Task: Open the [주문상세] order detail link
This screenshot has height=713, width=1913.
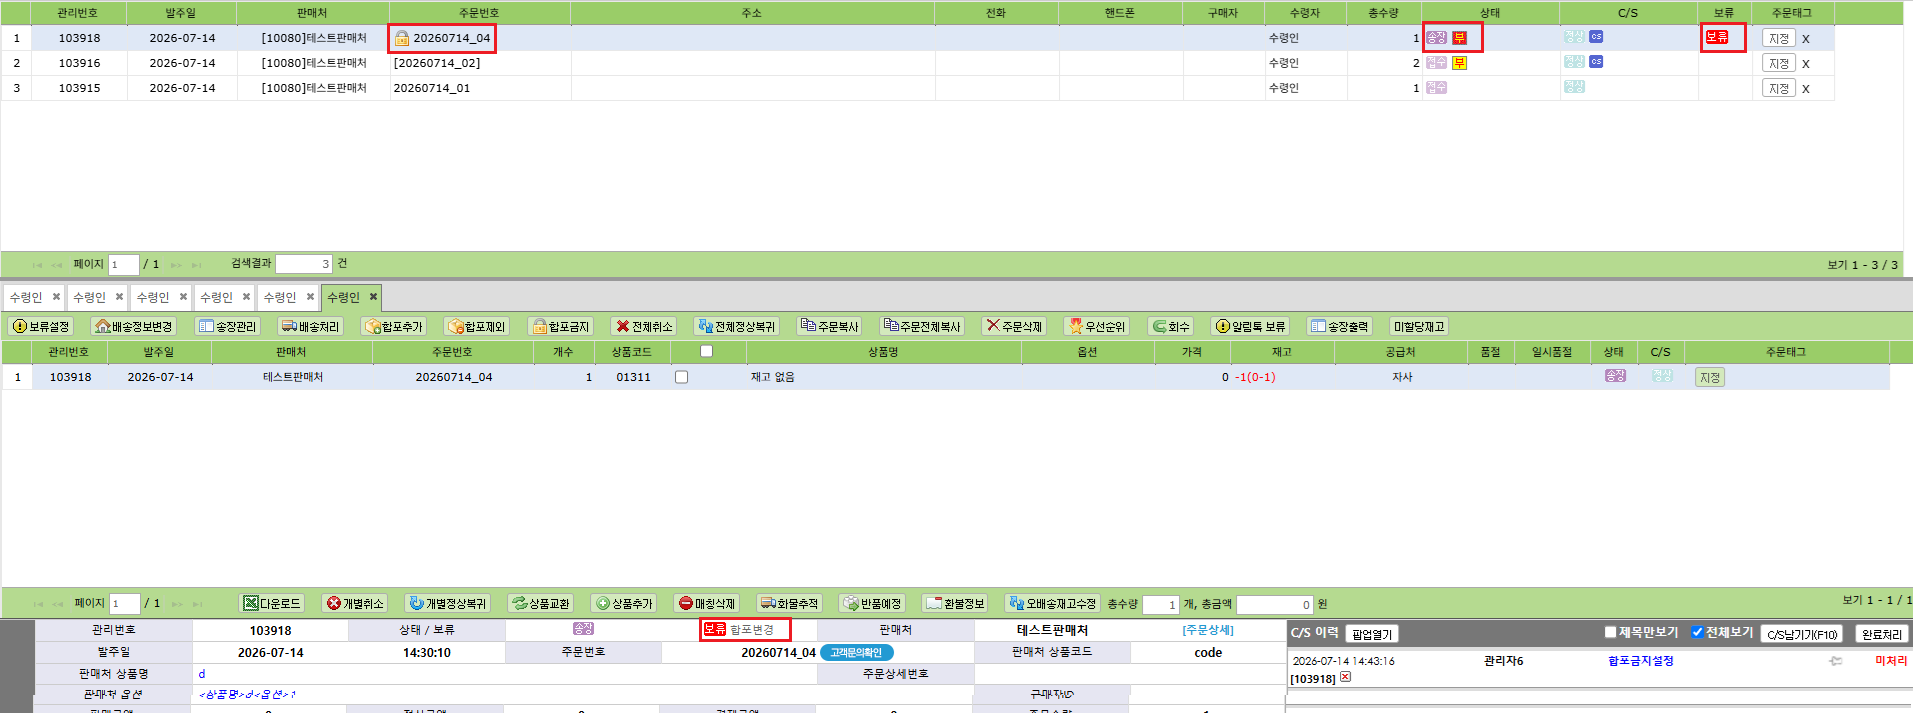Action: (x=1208, y=630)
